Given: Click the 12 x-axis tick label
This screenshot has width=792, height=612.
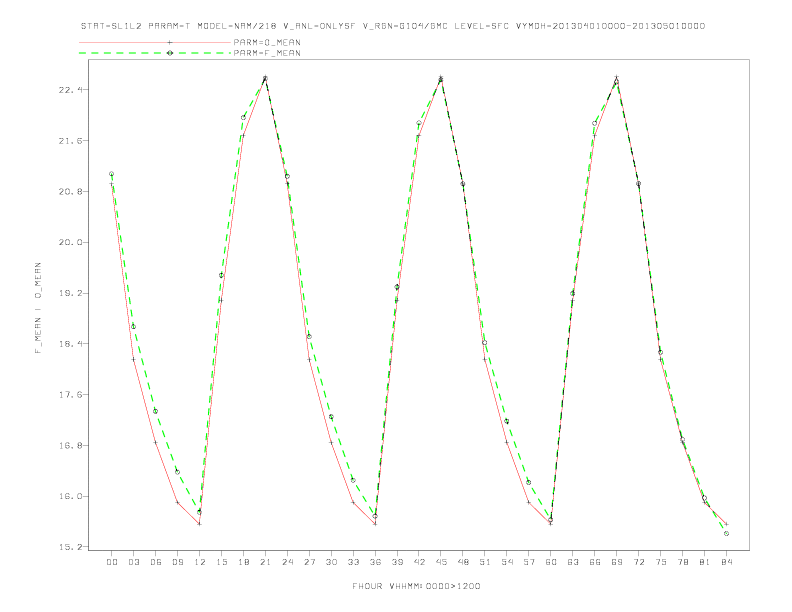Looking at the screenshot, I should tap(200, 562).
